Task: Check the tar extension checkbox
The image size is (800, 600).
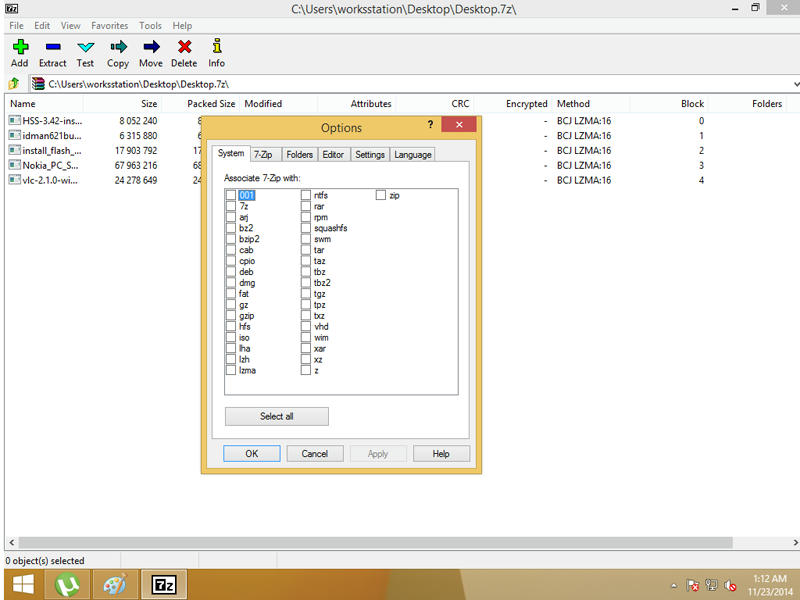Action: 306,250
